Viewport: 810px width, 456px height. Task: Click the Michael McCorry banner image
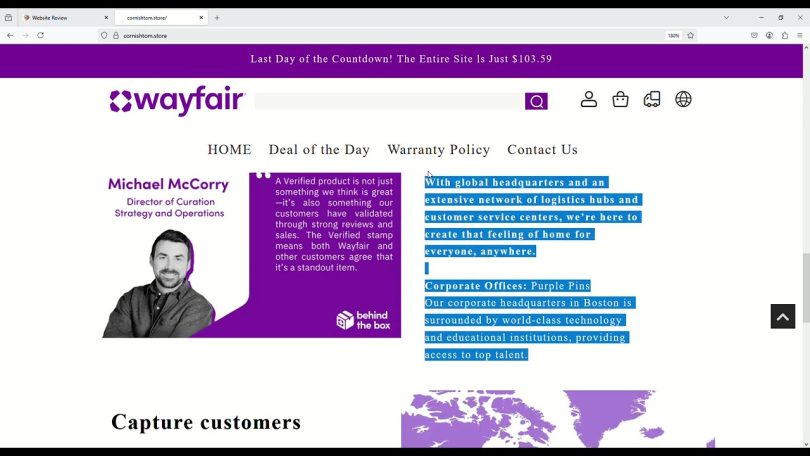(x=252, y=255)
